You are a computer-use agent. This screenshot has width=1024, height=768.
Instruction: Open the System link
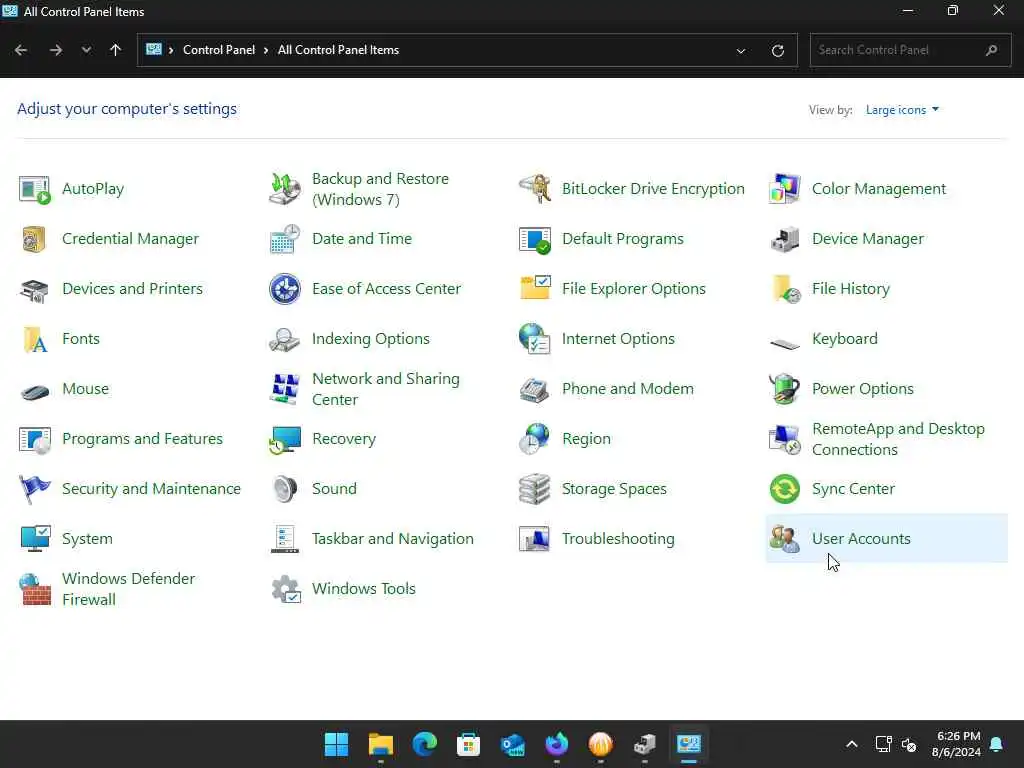[87, 539]
